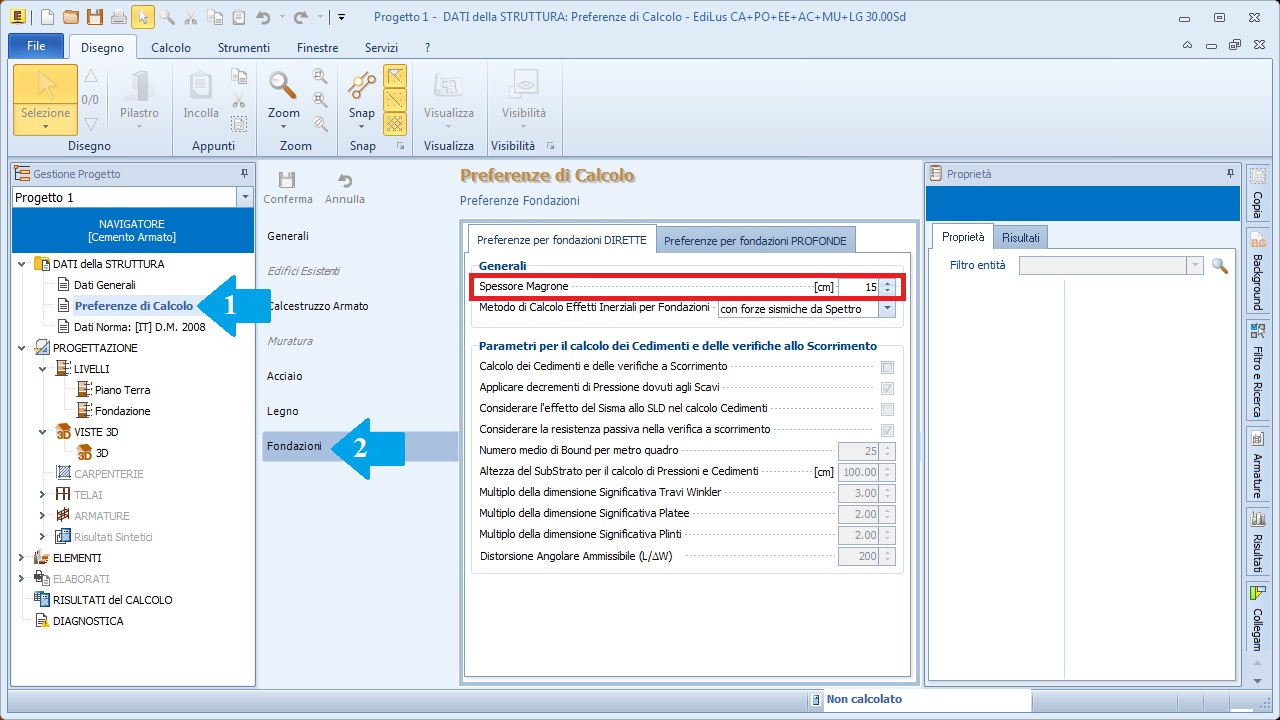Increase Spessore Magrone value with stepper
The height and width of the screenshot is (720, 1280).
click(x=887, y=283)
